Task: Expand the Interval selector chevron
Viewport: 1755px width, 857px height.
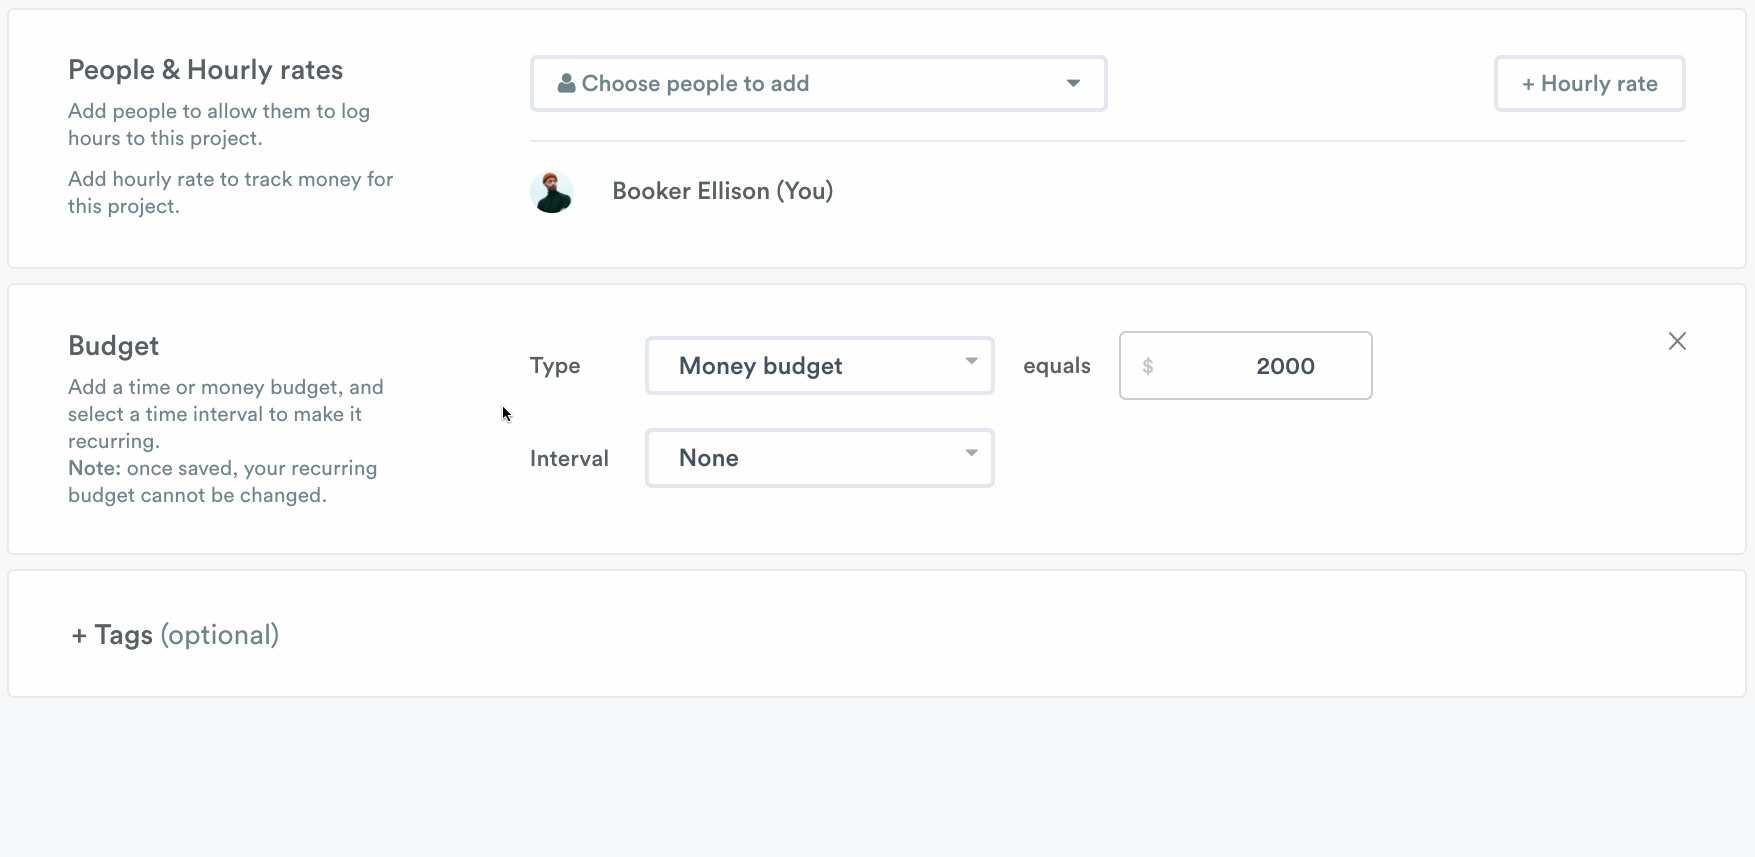Action: pyautogui.click(x=969, y=454)
